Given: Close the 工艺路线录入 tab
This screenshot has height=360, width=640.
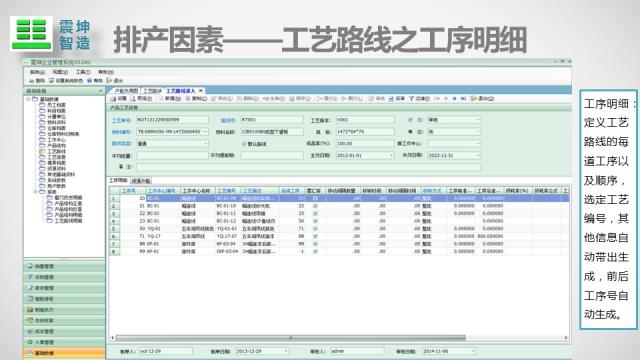Looking at the screenshot, I should click(200, 91).
